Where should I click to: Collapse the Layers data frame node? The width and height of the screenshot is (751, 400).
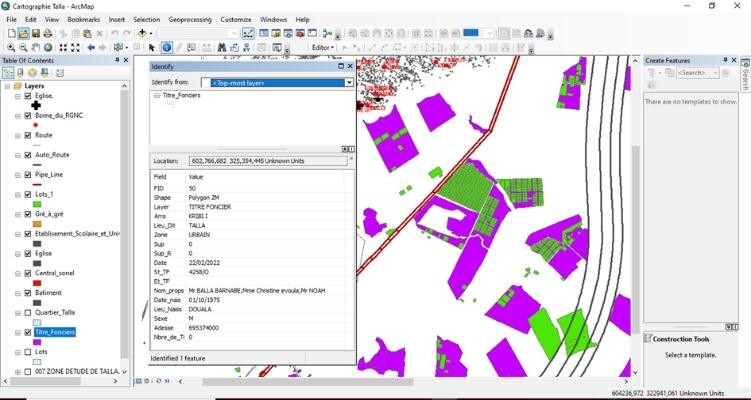tap(8, 86)
